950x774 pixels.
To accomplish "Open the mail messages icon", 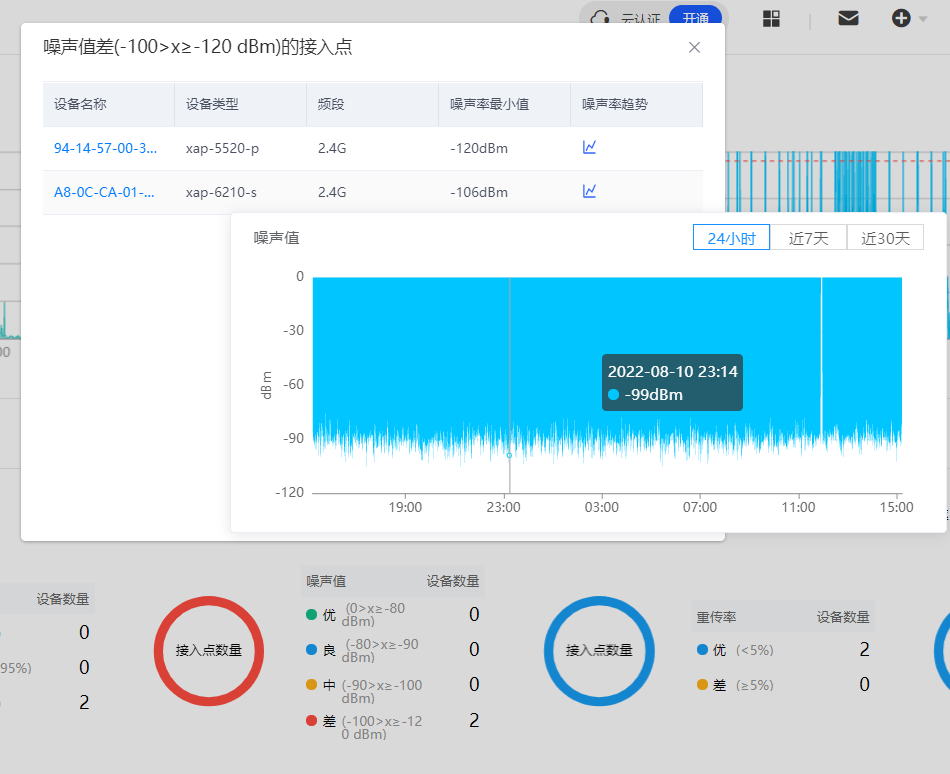I will [x=848, y=18].
